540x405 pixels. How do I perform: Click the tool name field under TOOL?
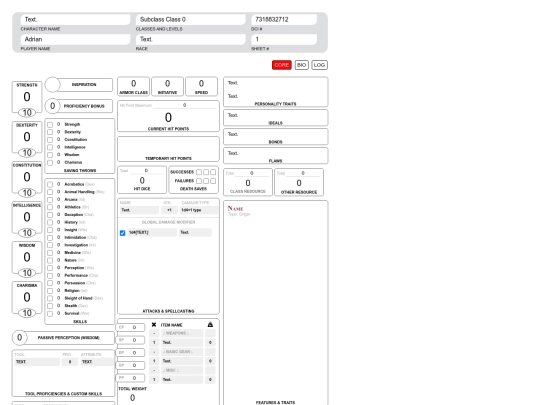click(x=37, y=362)
